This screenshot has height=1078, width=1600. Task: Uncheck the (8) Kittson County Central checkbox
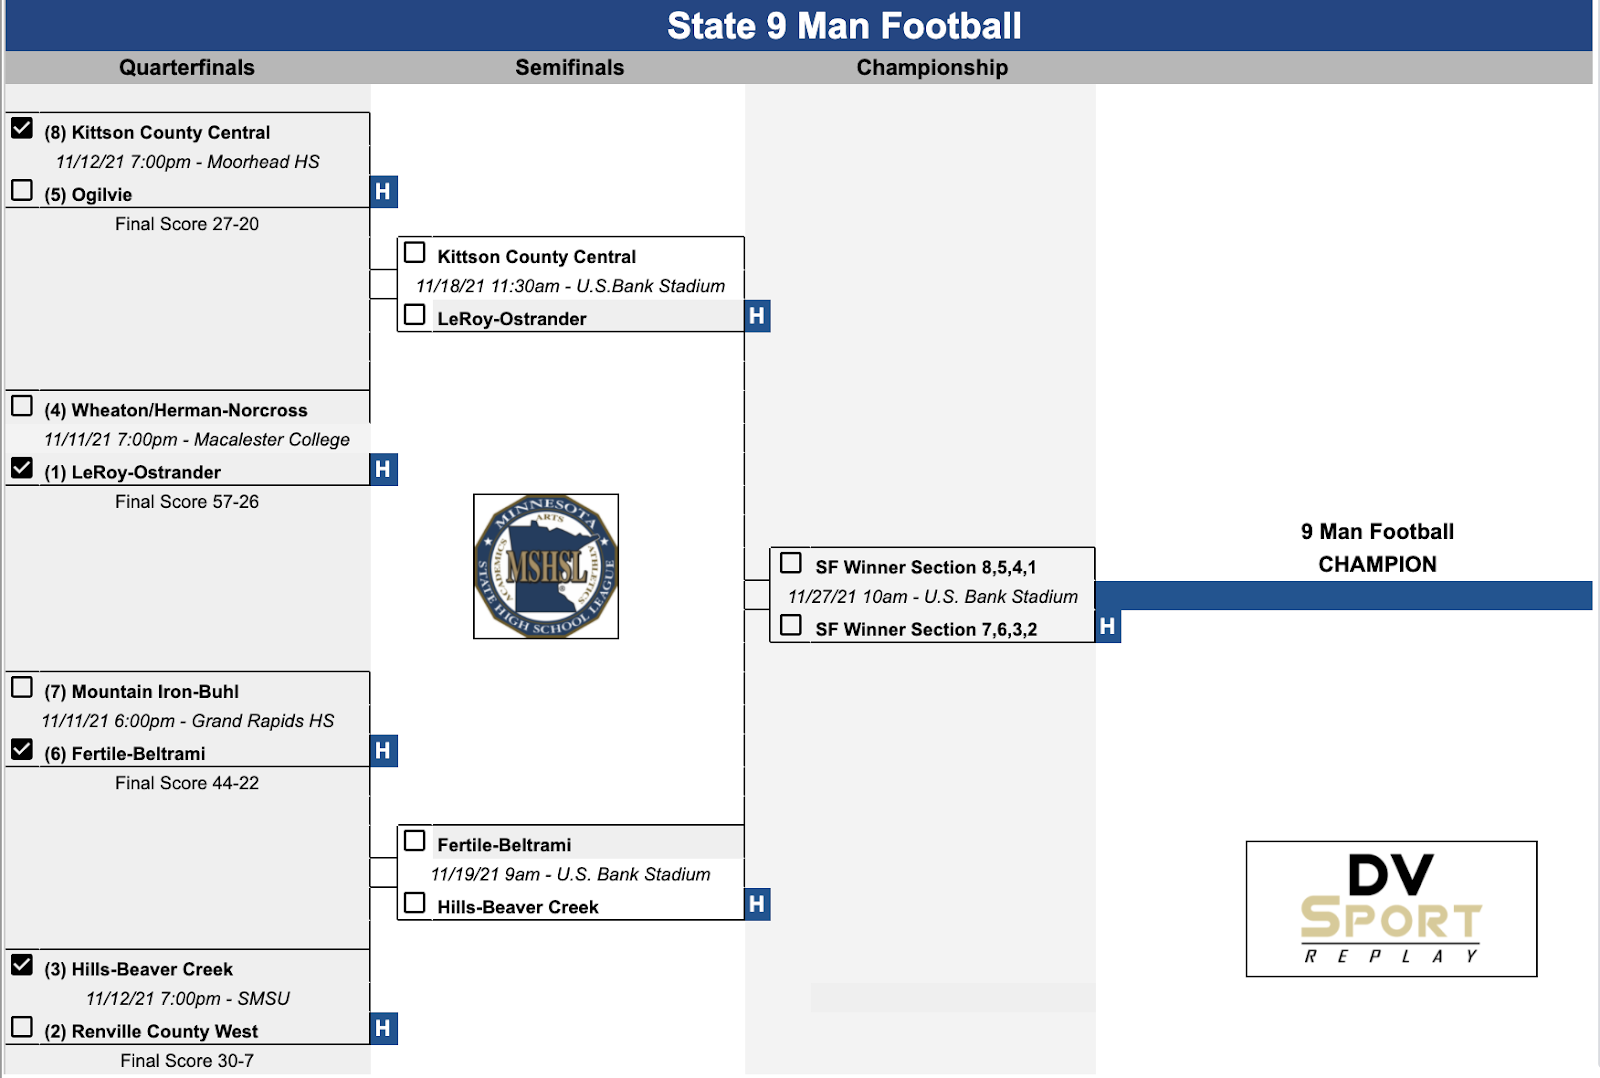tap(22, 129)
